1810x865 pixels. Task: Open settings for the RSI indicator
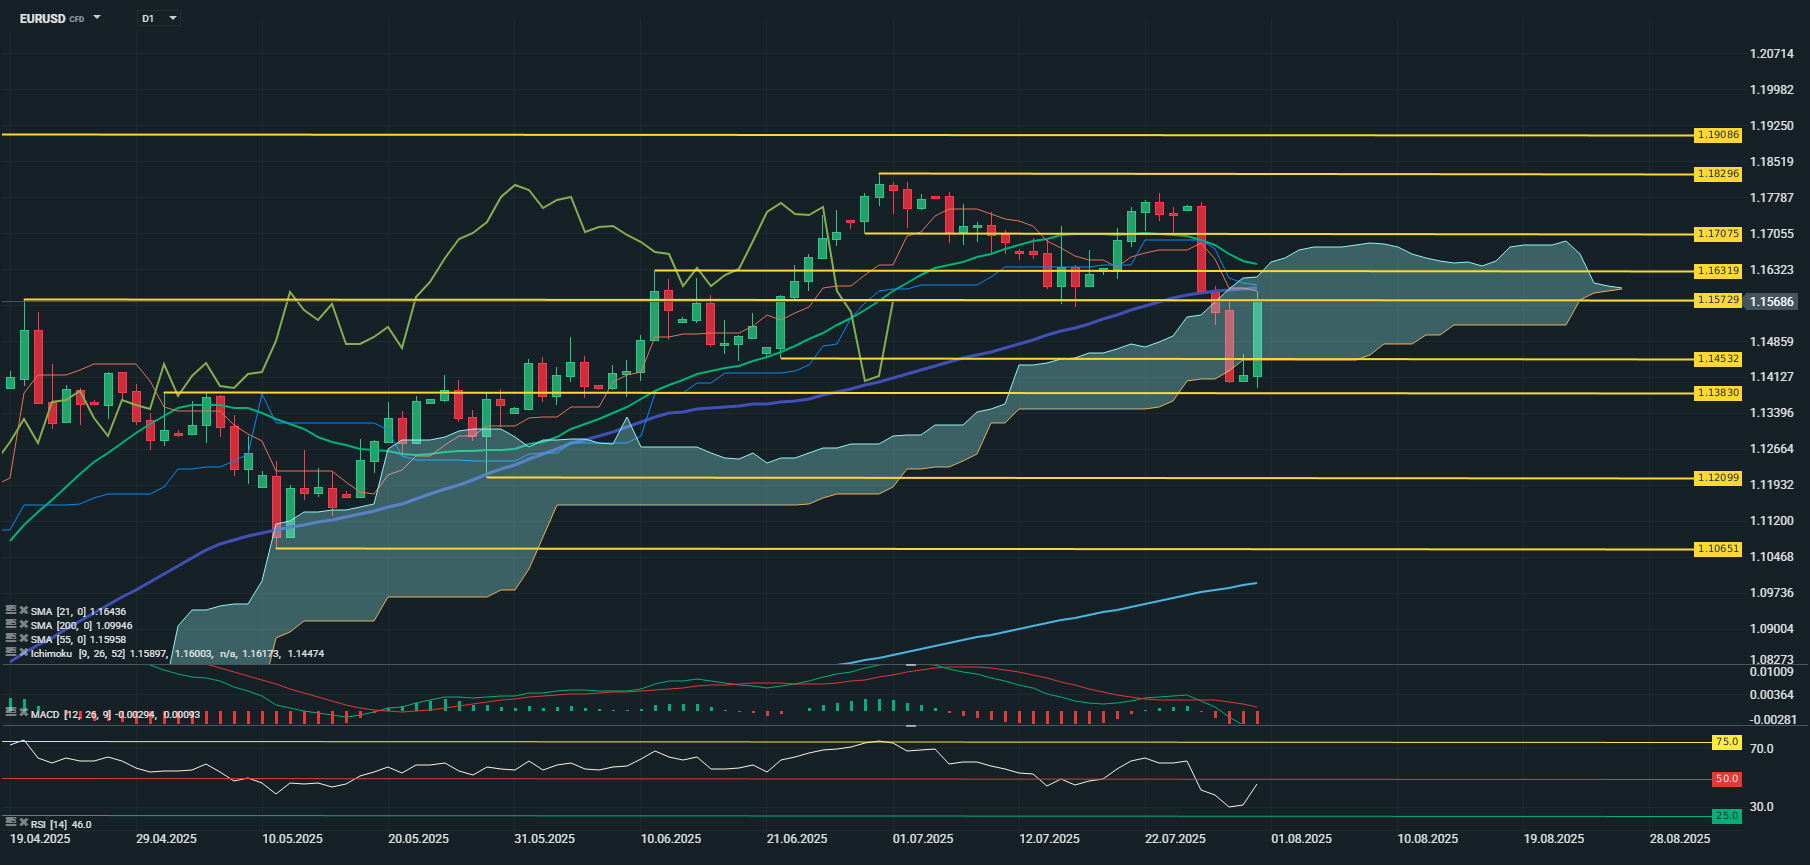(10, 823)
